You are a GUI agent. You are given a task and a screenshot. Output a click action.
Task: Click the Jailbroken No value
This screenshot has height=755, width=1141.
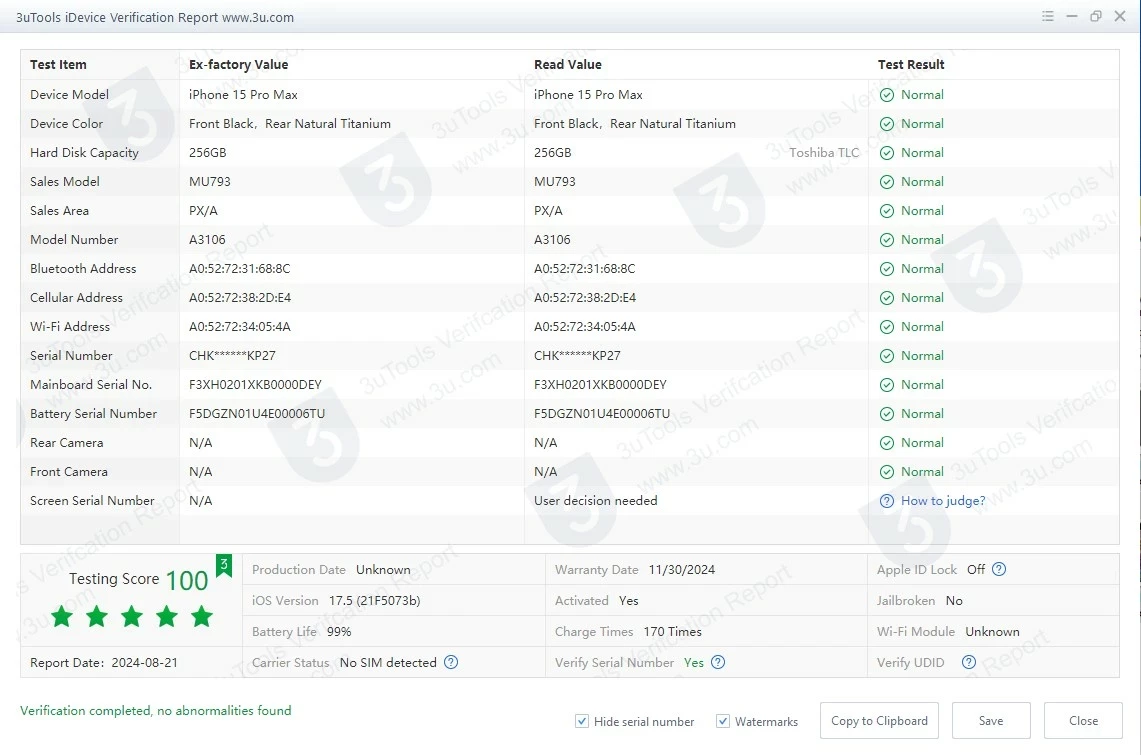[x=954, y=601]
